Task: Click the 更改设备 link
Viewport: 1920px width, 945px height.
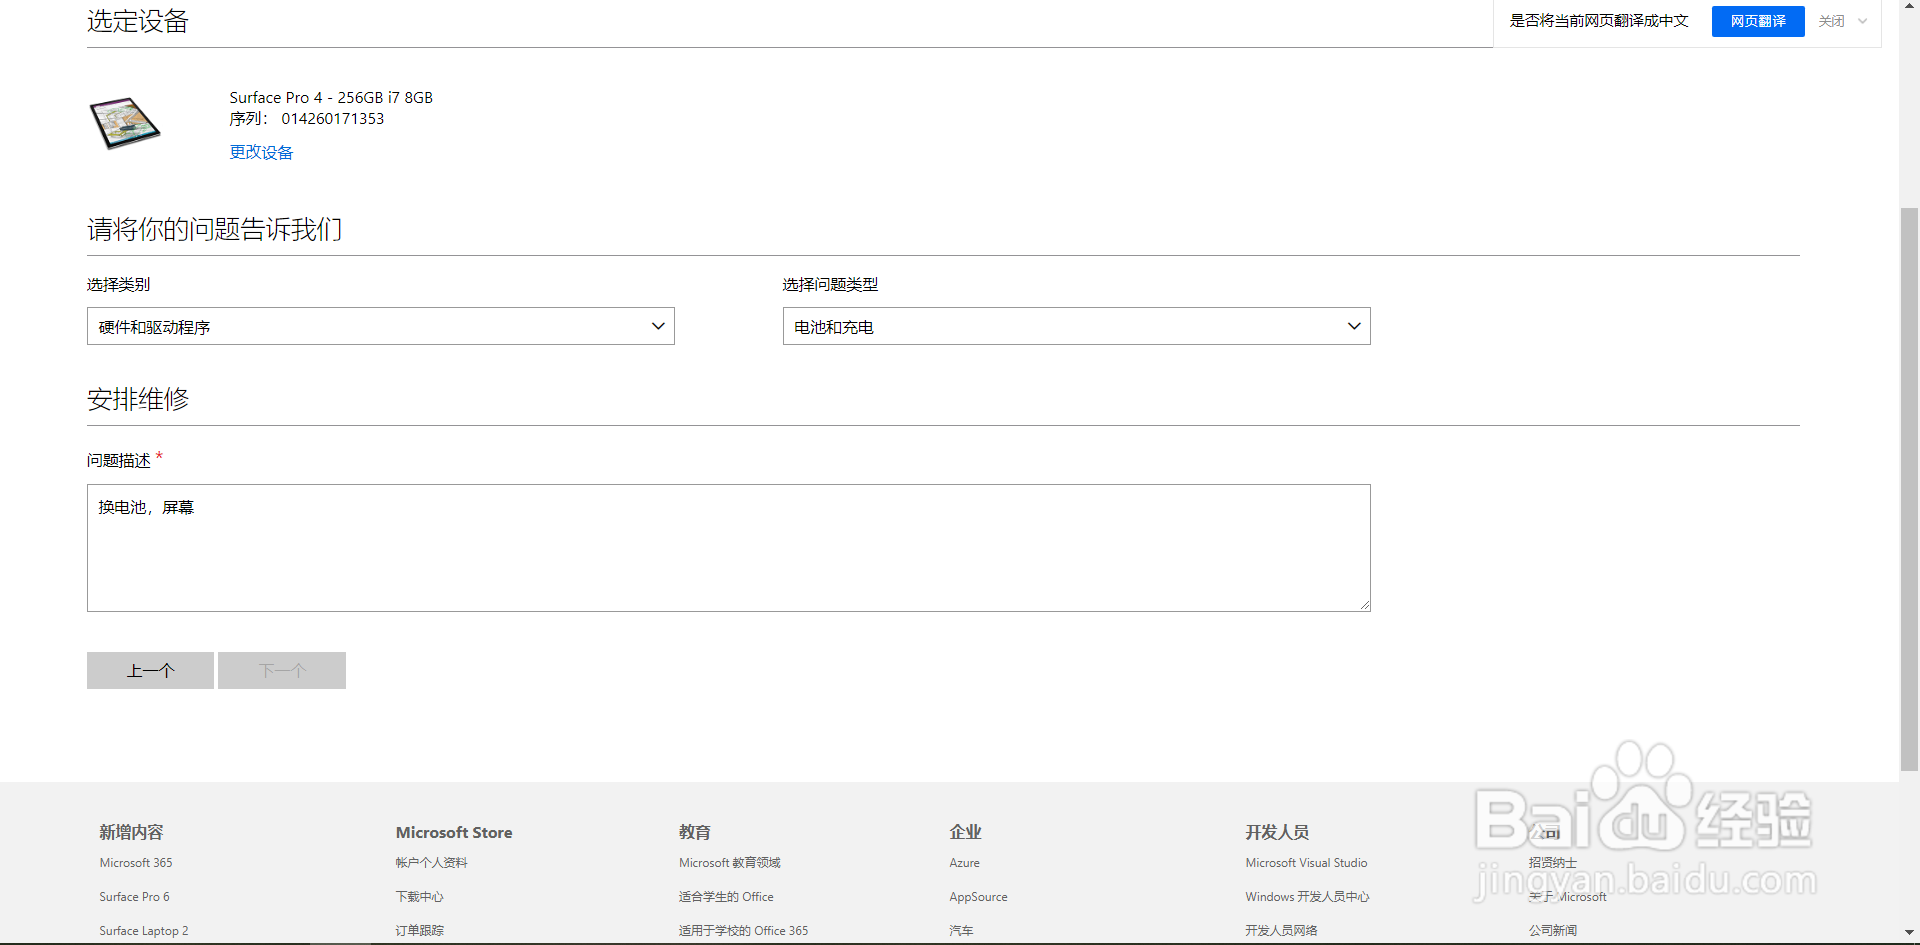Action: coord(261,152)
